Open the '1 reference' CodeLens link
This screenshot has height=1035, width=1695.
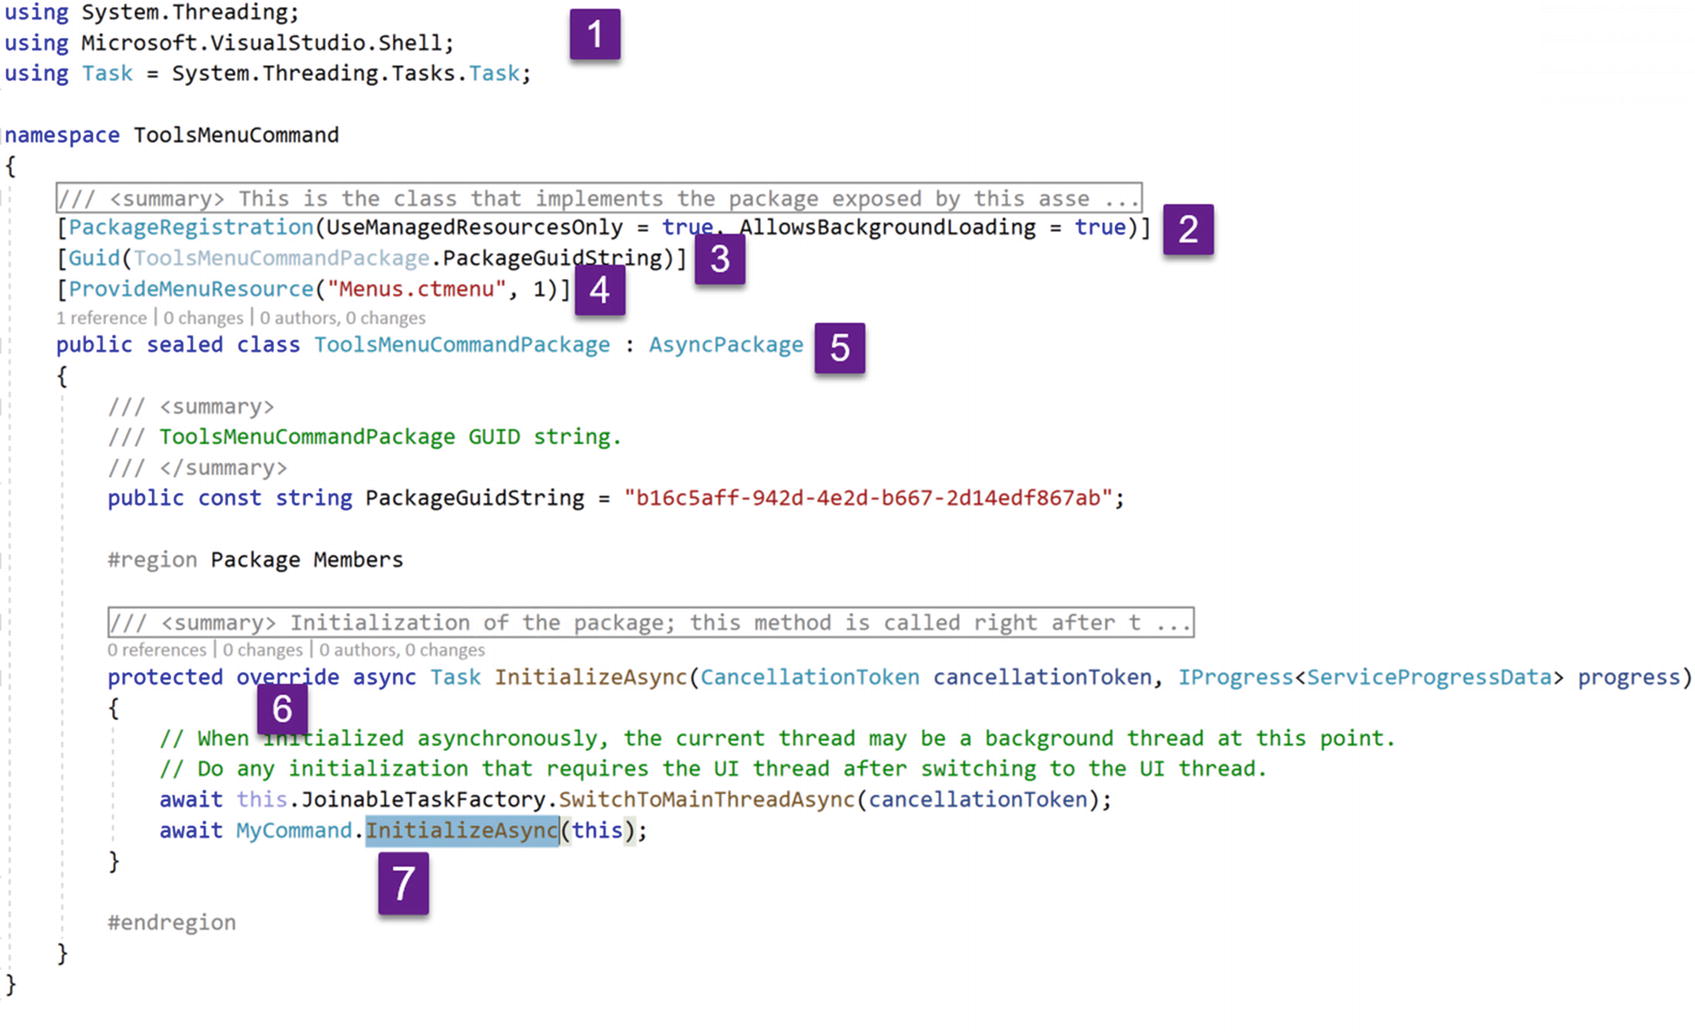point(100,318)
